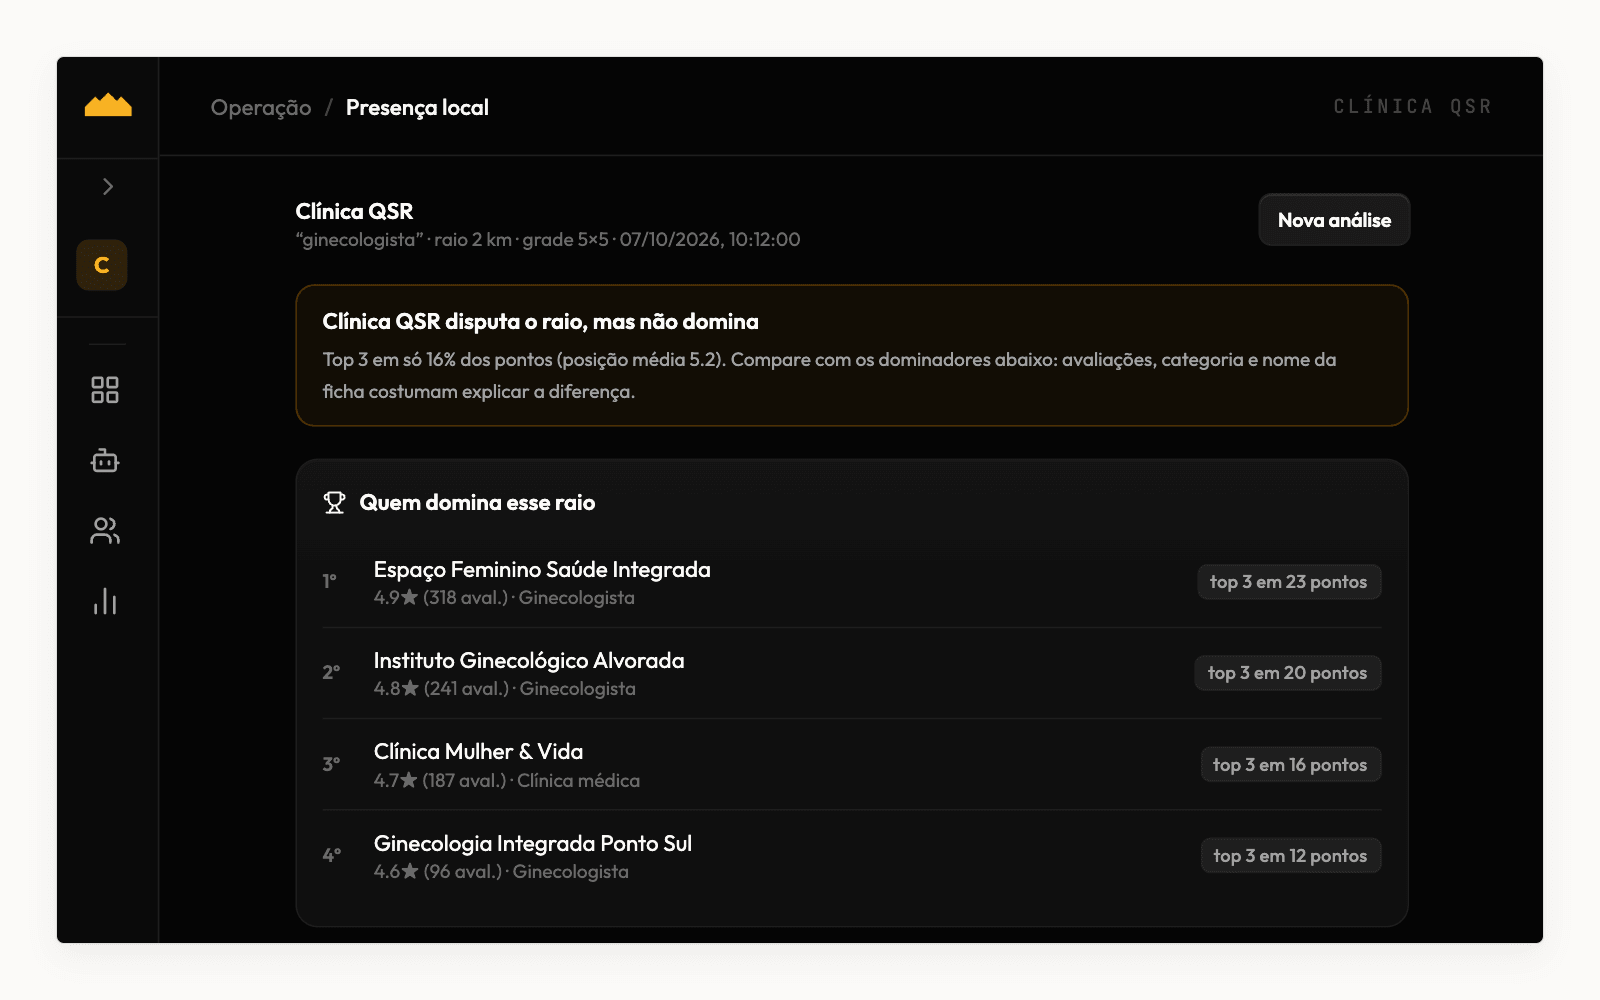Open Instituto Ginecológico Alvorada
The image size is (1600, 1000).
click(529, 661)
